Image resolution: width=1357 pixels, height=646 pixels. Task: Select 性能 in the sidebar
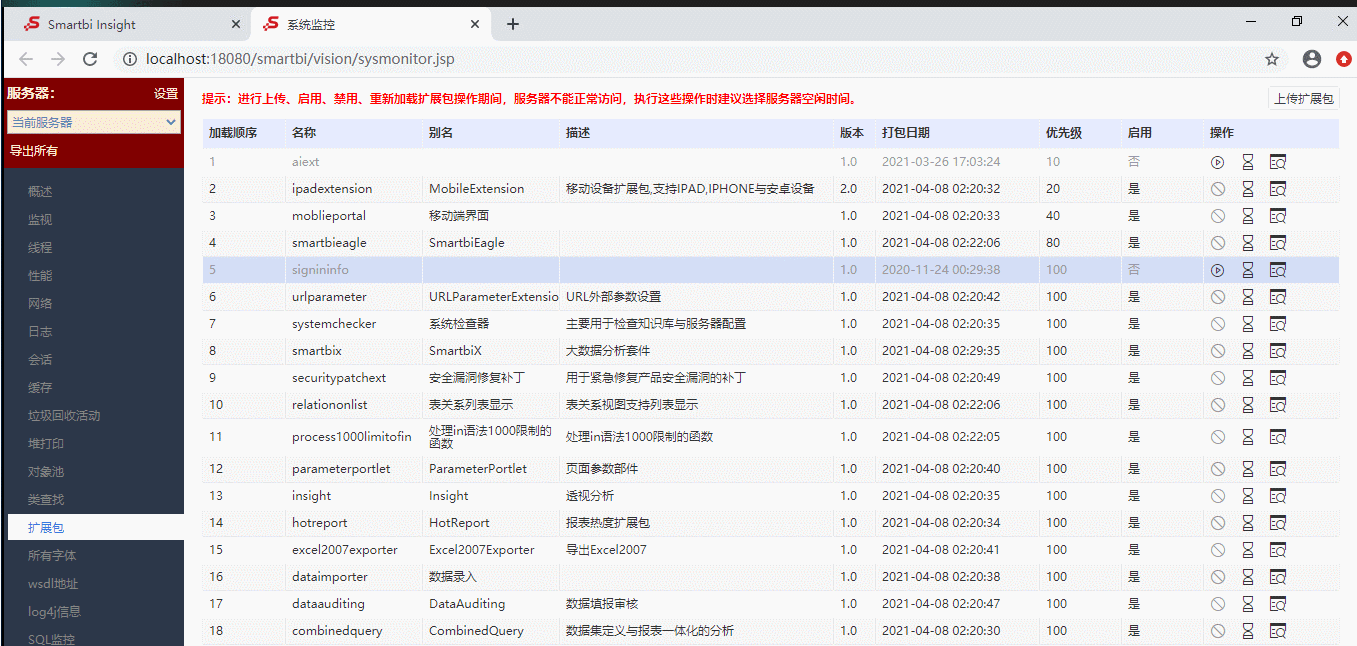[40, 276]
